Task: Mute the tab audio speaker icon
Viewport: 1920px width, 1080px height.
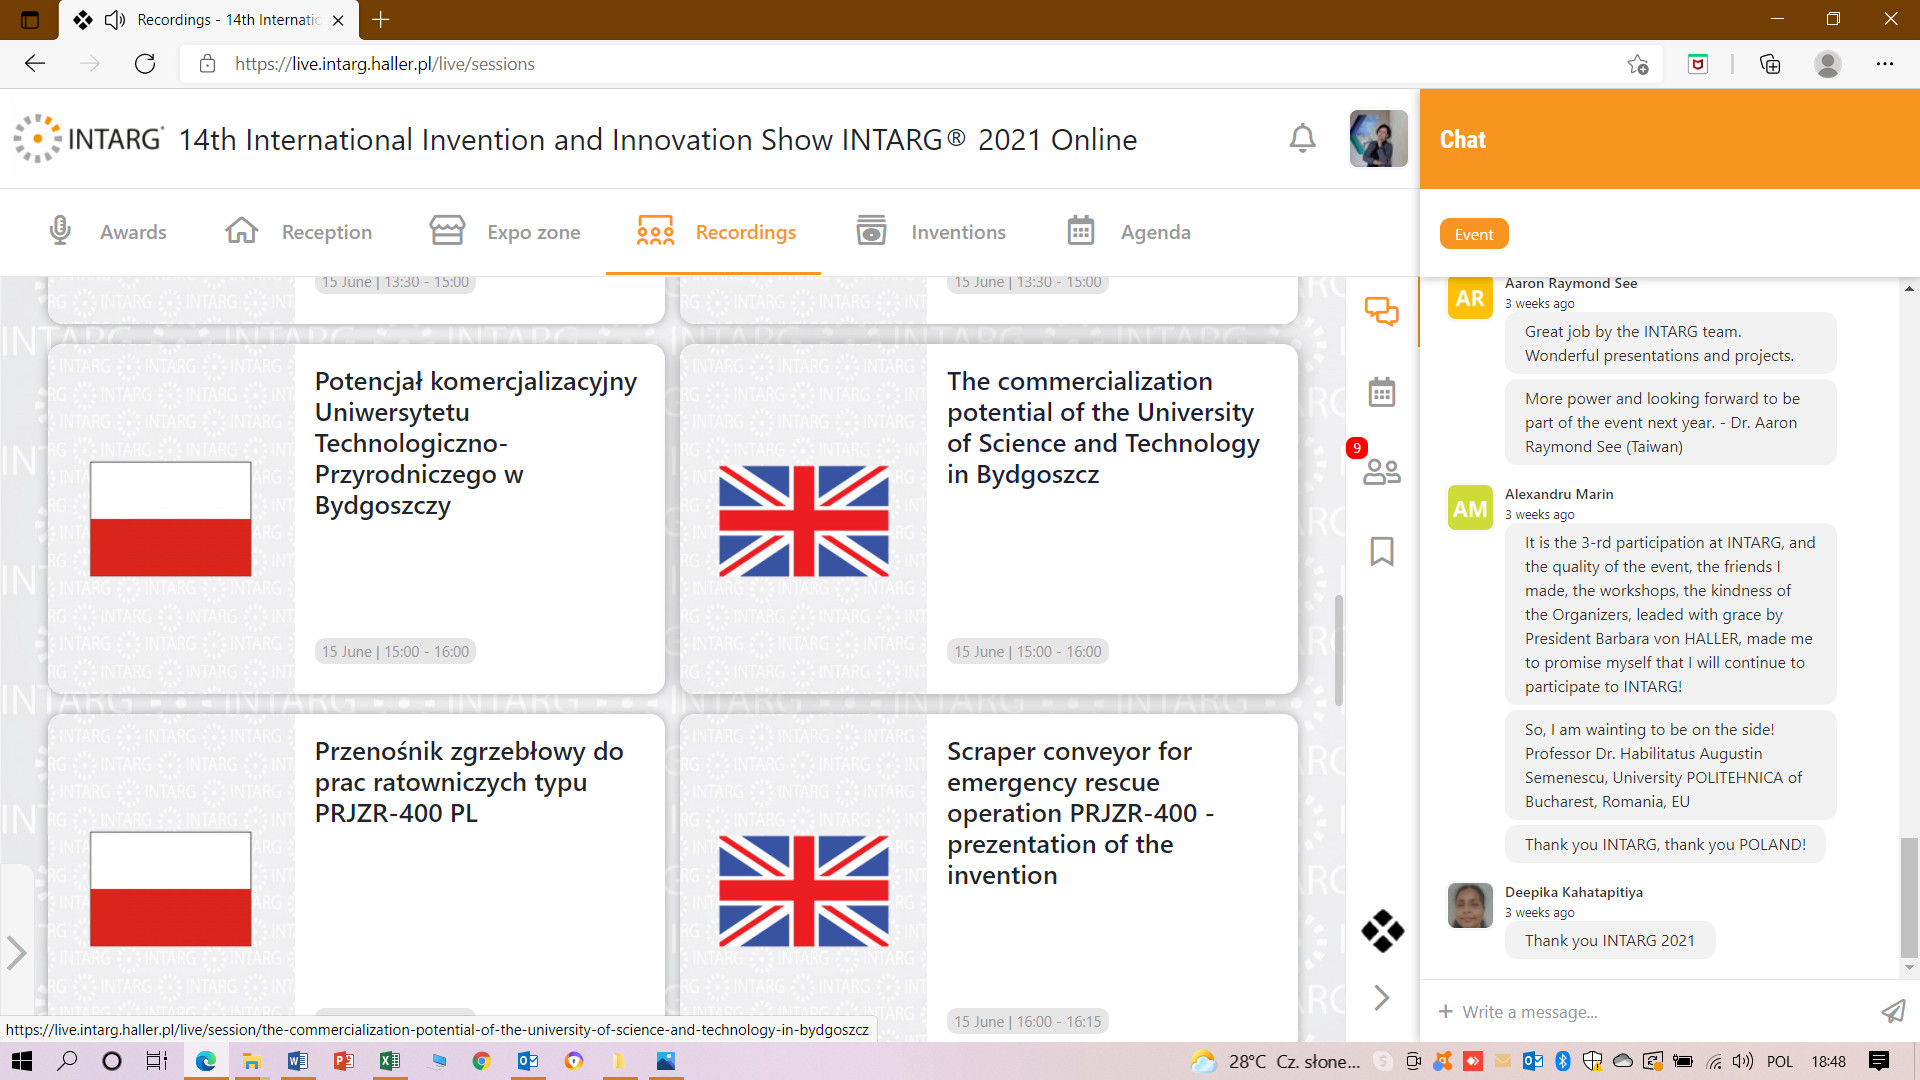Action: point(115,19)
